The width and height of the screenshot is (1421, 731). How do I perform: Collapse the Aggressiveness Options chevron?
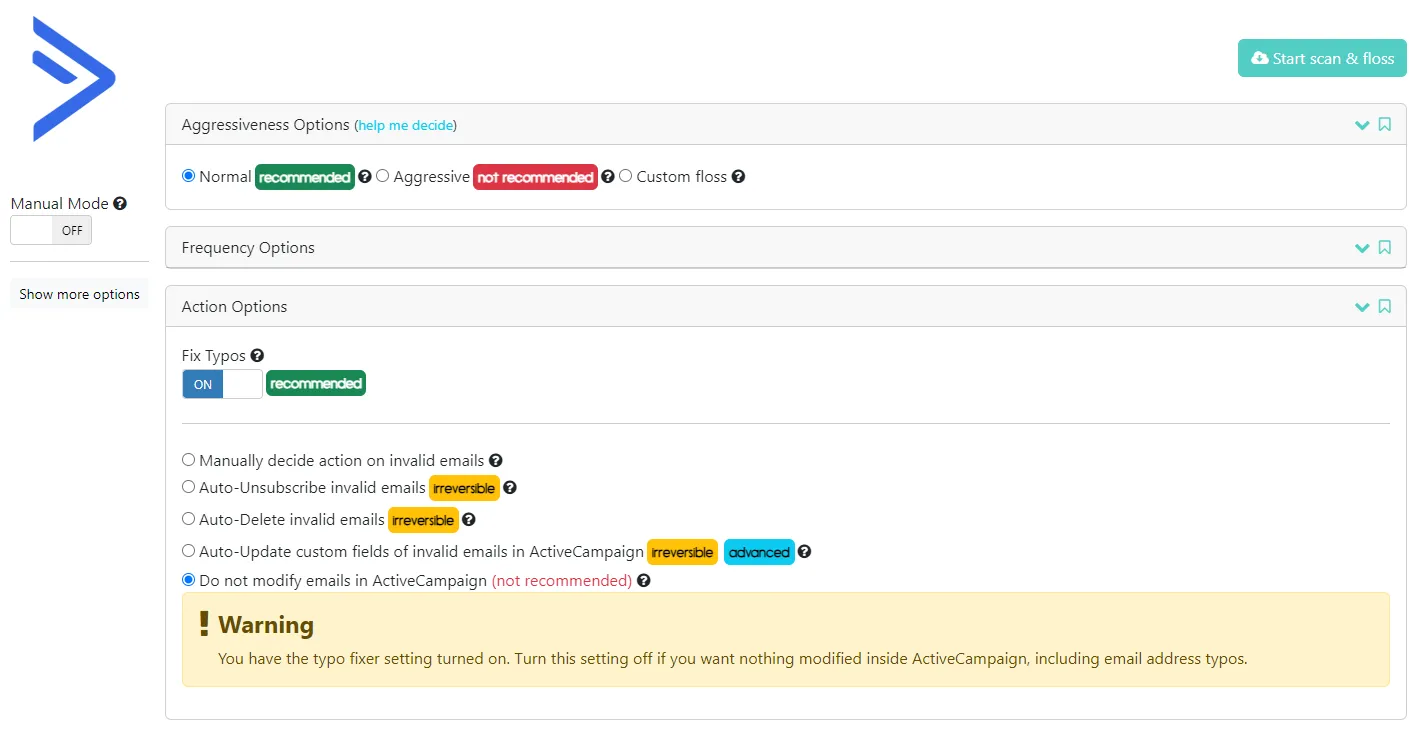[x=1361, y=125]
